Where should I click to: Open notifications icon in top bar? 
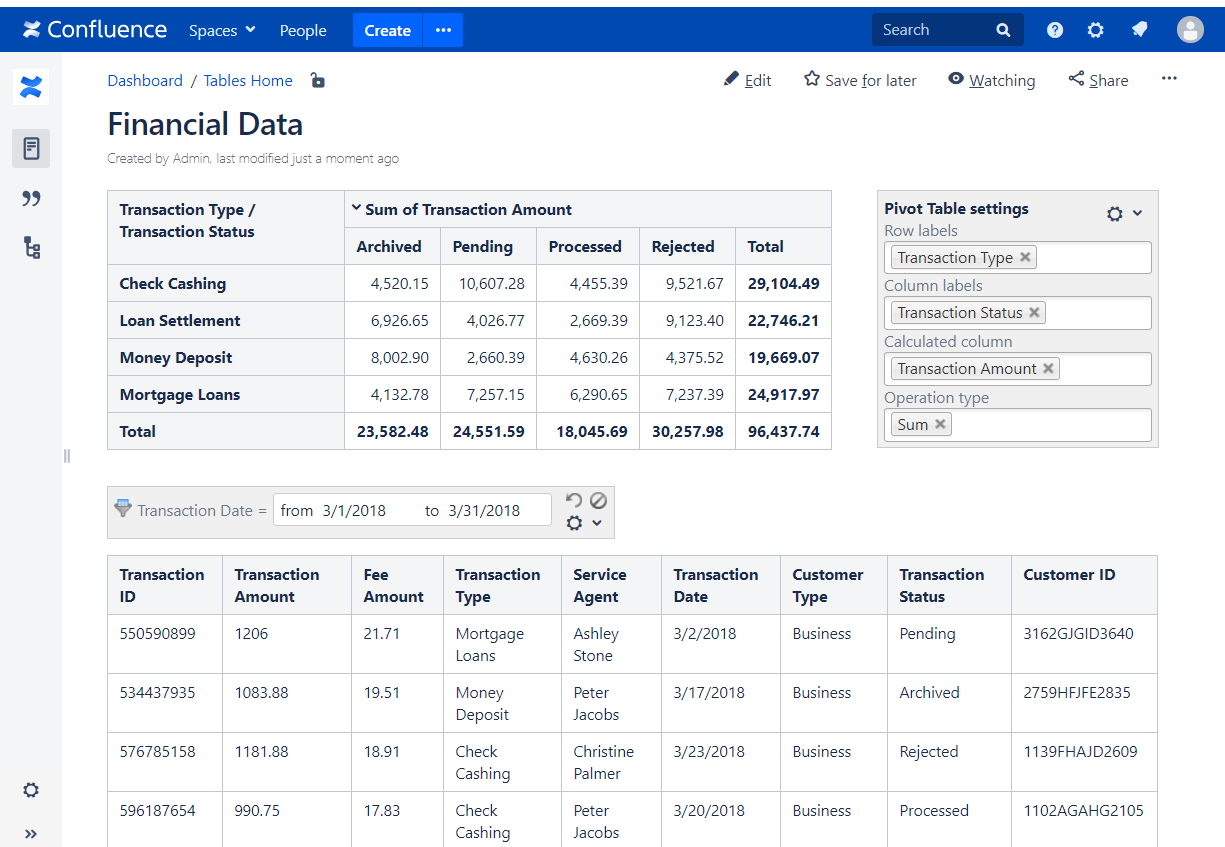point(1139,30)
